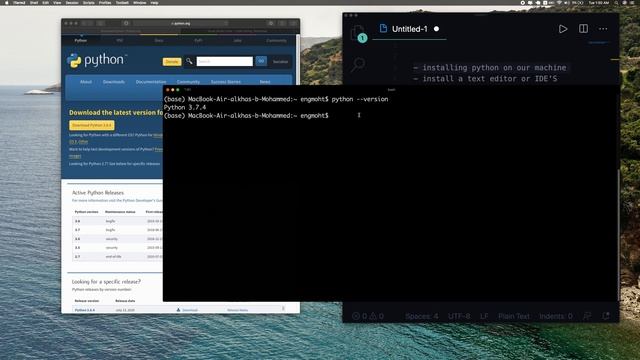Image resolution: width=640 pixels, height=360 pixels.
Task: Open the Explorer files icon in the sidebar
Action: 358,32
